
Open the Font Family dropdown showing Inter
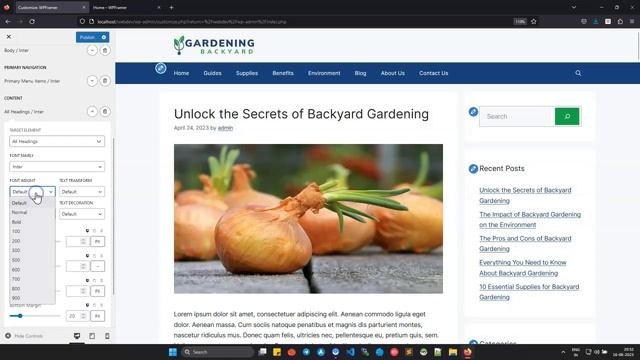coord(57,167)
